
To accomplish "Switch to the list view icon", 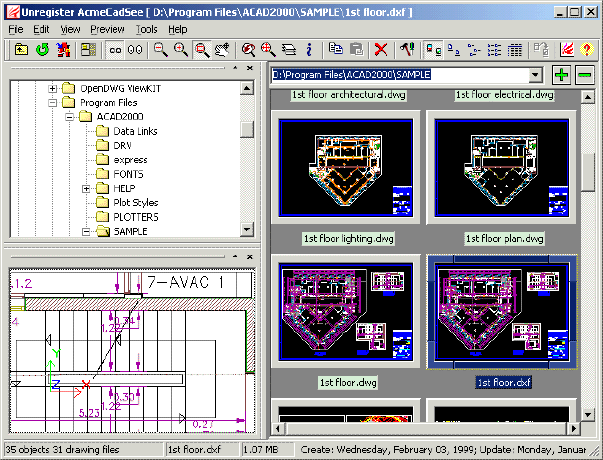I will 494,50.
